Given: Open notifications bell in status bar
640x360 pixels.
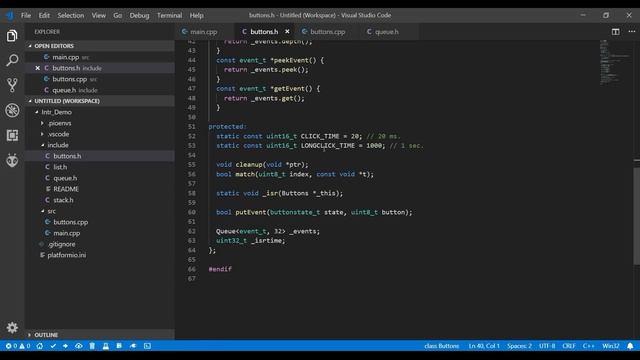Looking at the screenshot, I should [630, 346].
